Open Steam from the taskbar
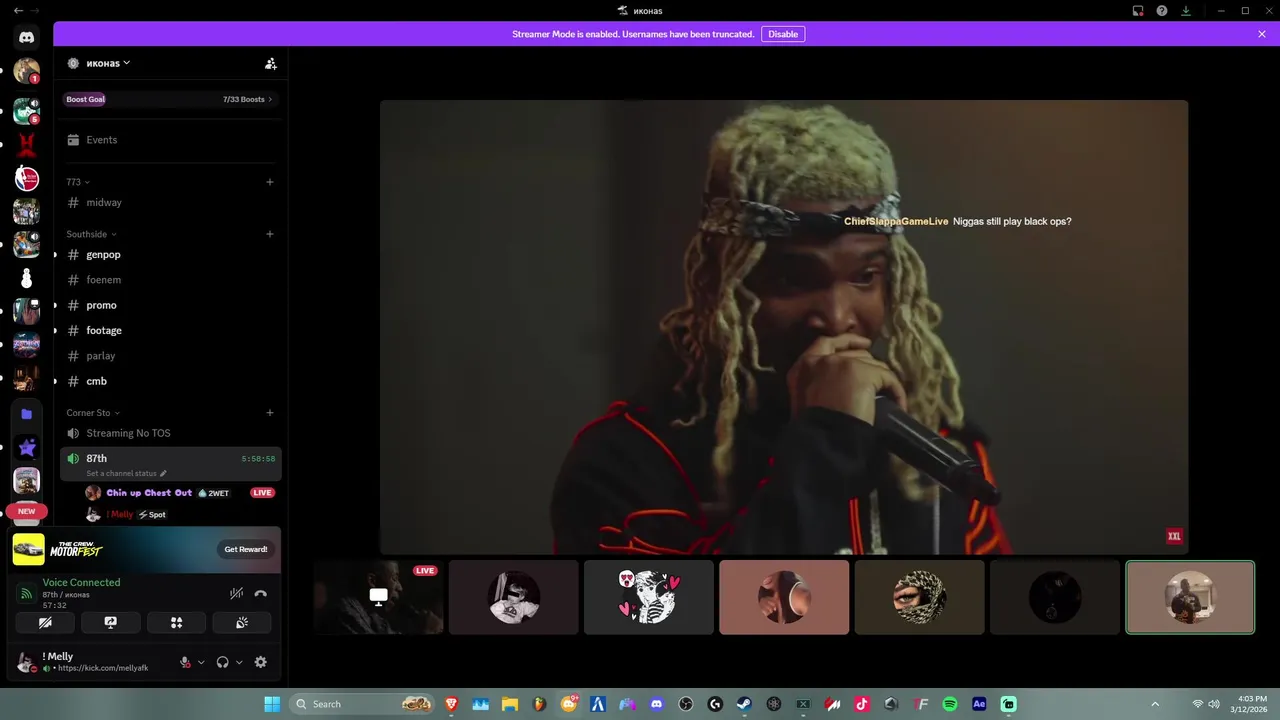The width and height of the screenshot is (1280, 720). 744,704
